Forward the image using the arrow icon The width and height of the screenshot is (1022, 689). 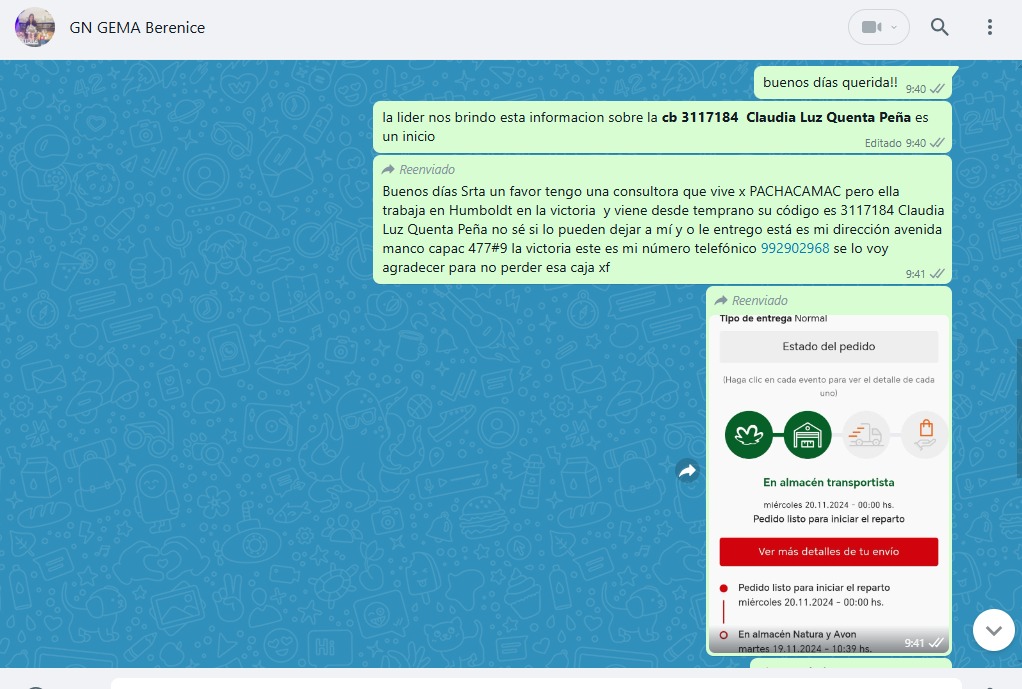click(x=688, y=471)
